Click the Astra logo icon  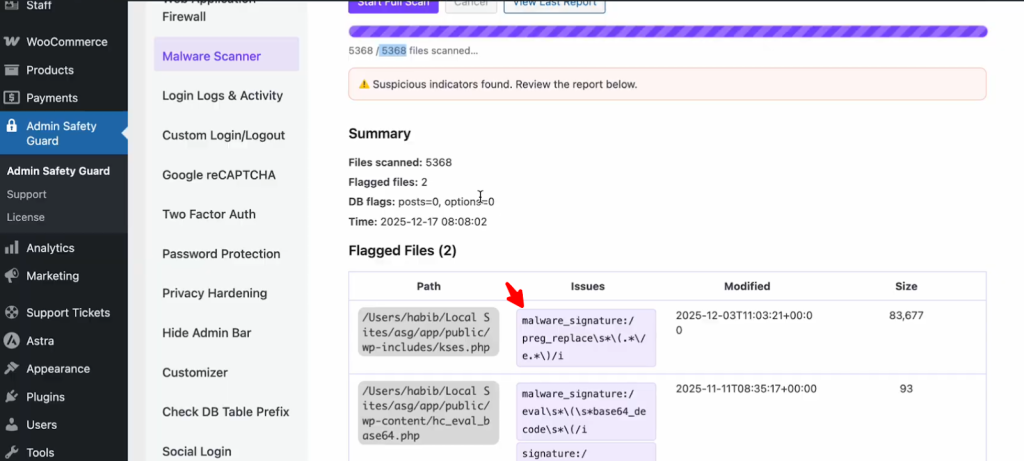pos(12,340)
